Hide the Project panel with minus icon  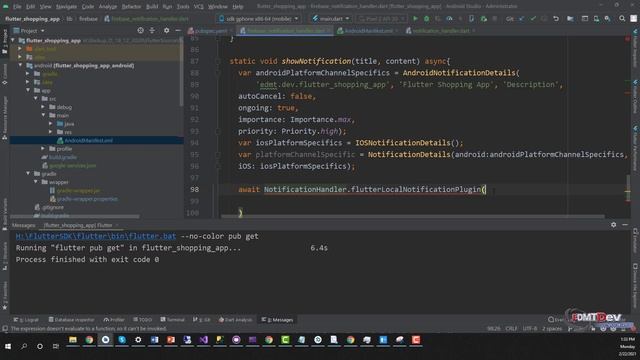click(178, 31)
